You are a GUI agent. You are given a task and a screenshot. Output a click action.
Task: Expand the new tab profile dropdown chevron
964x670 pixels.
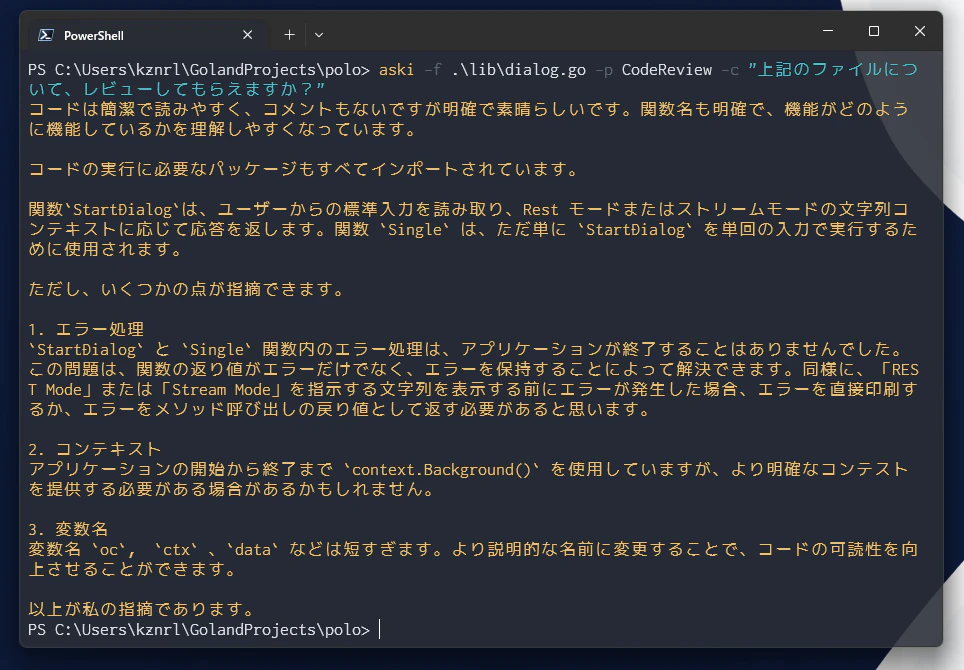click(x=318, y=35)
